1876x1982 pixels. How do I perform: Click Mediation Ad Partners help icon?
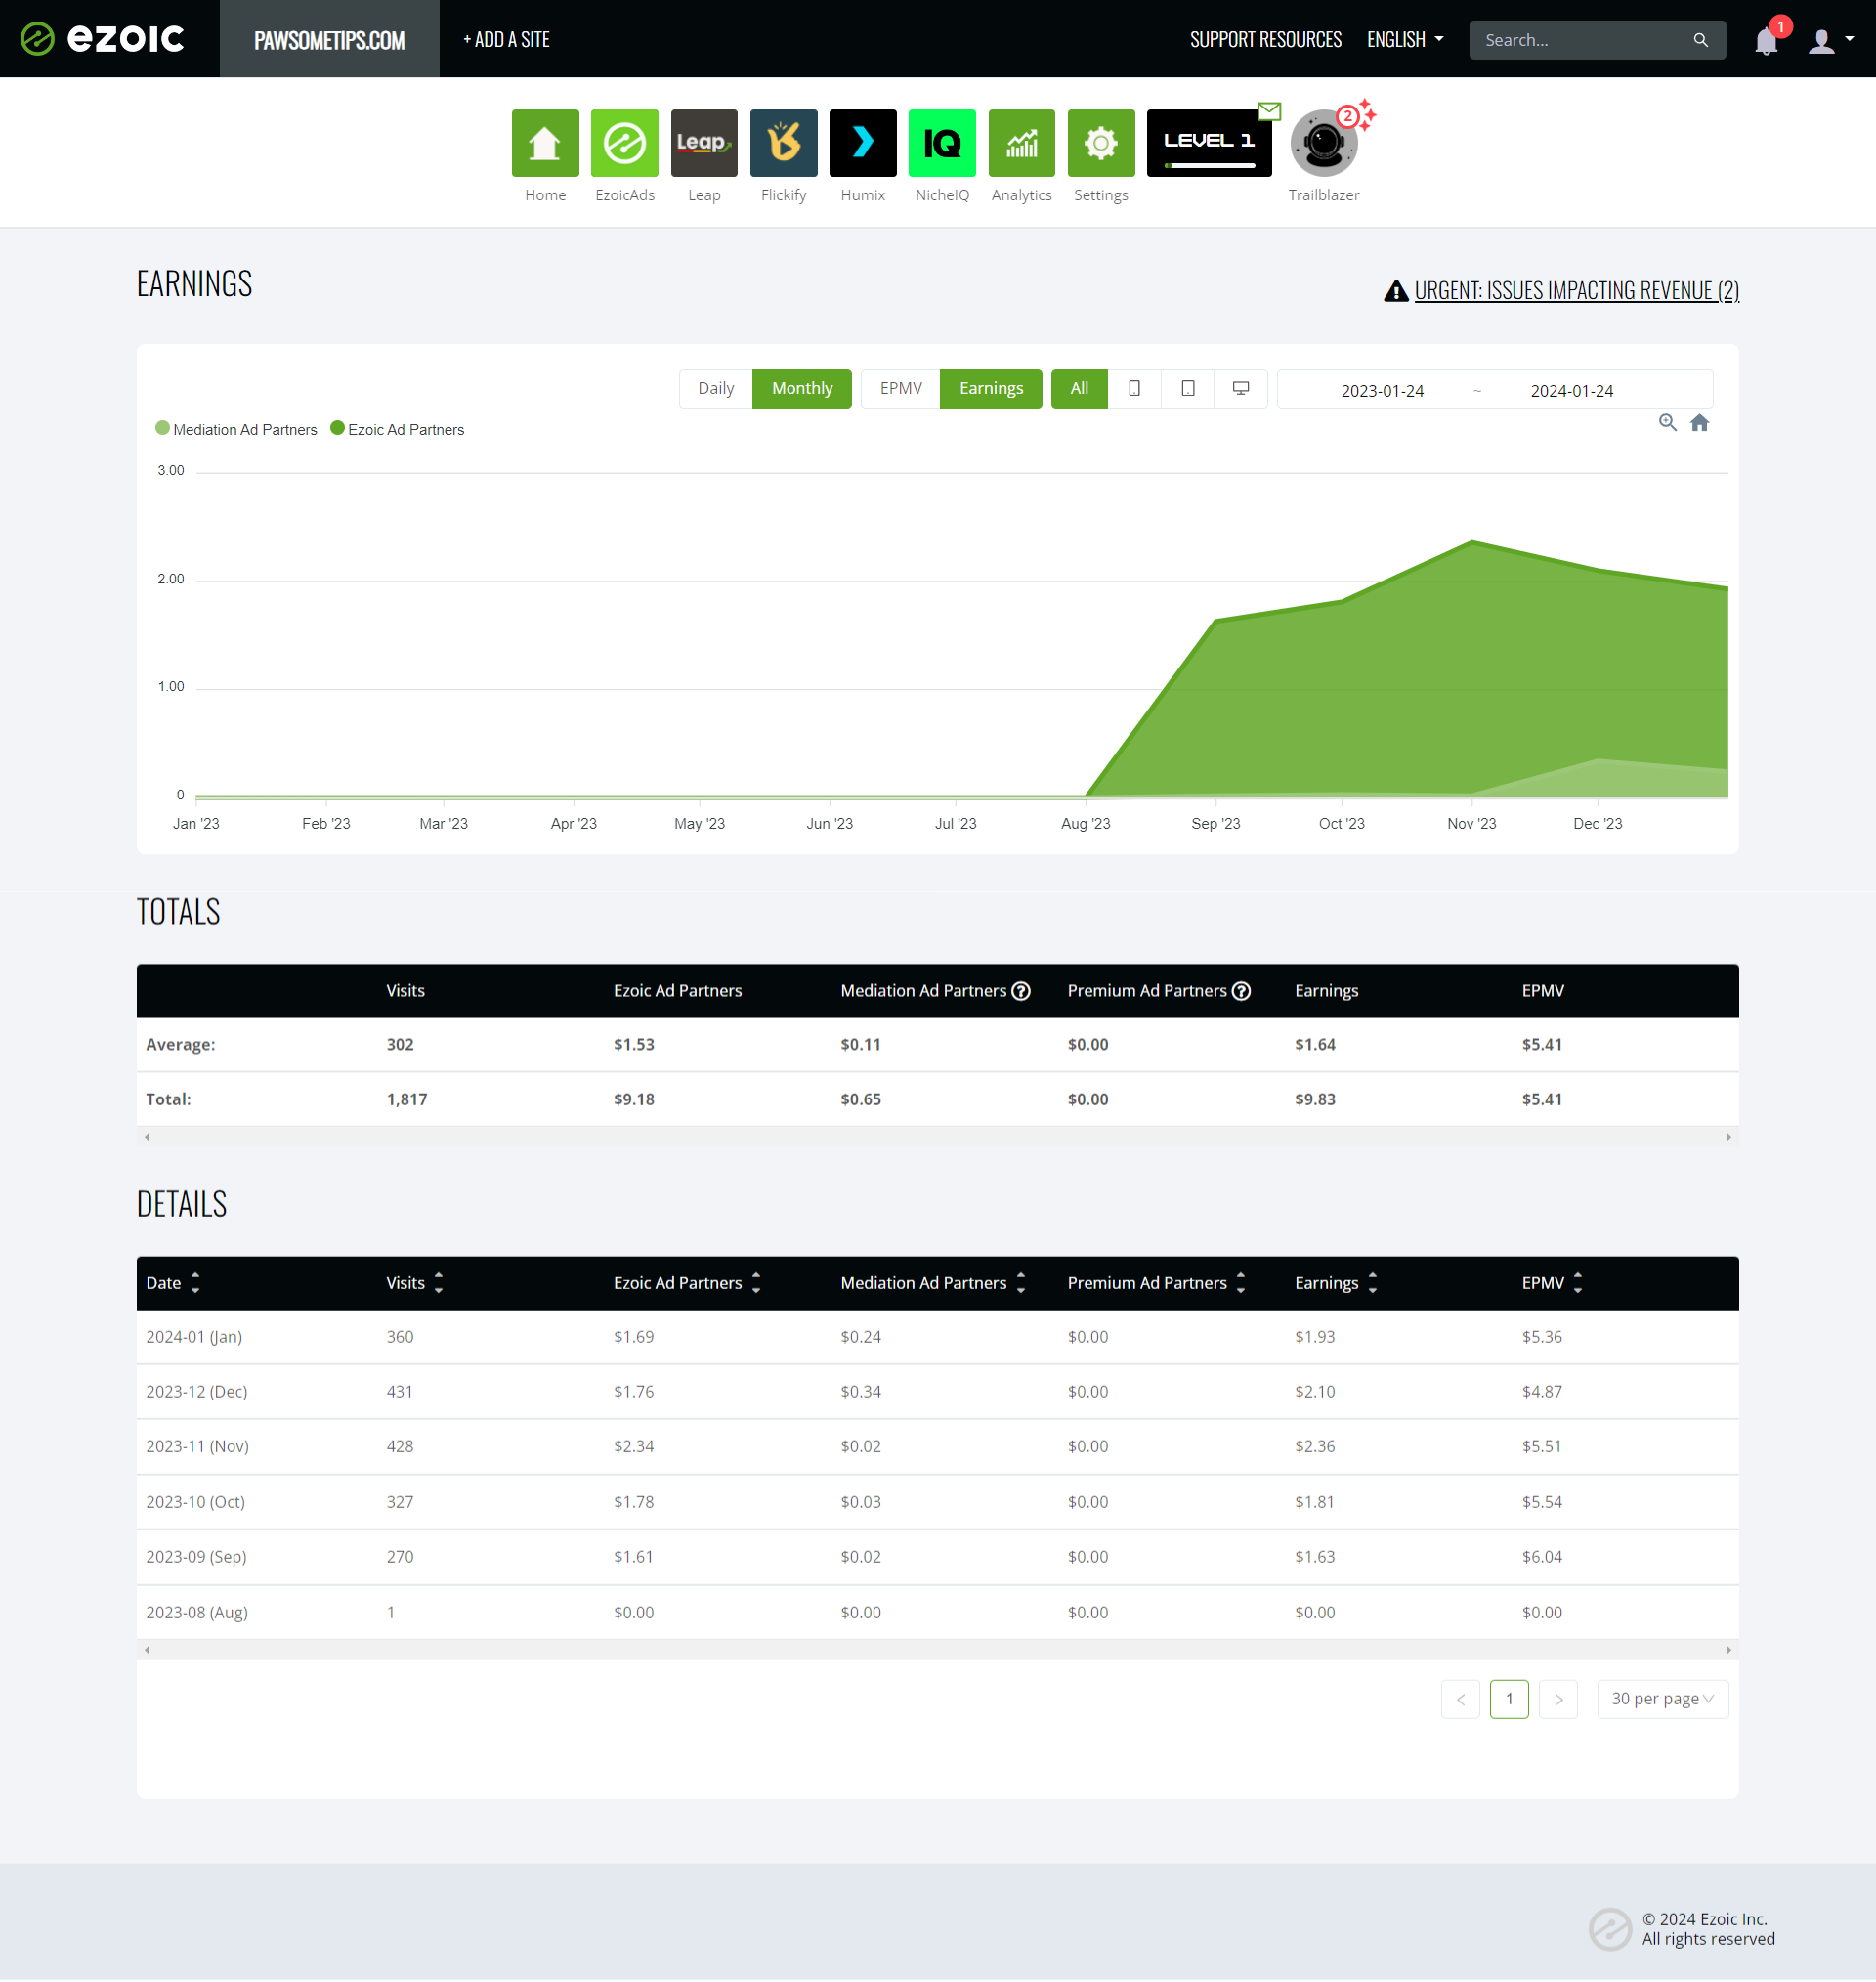1021,990
